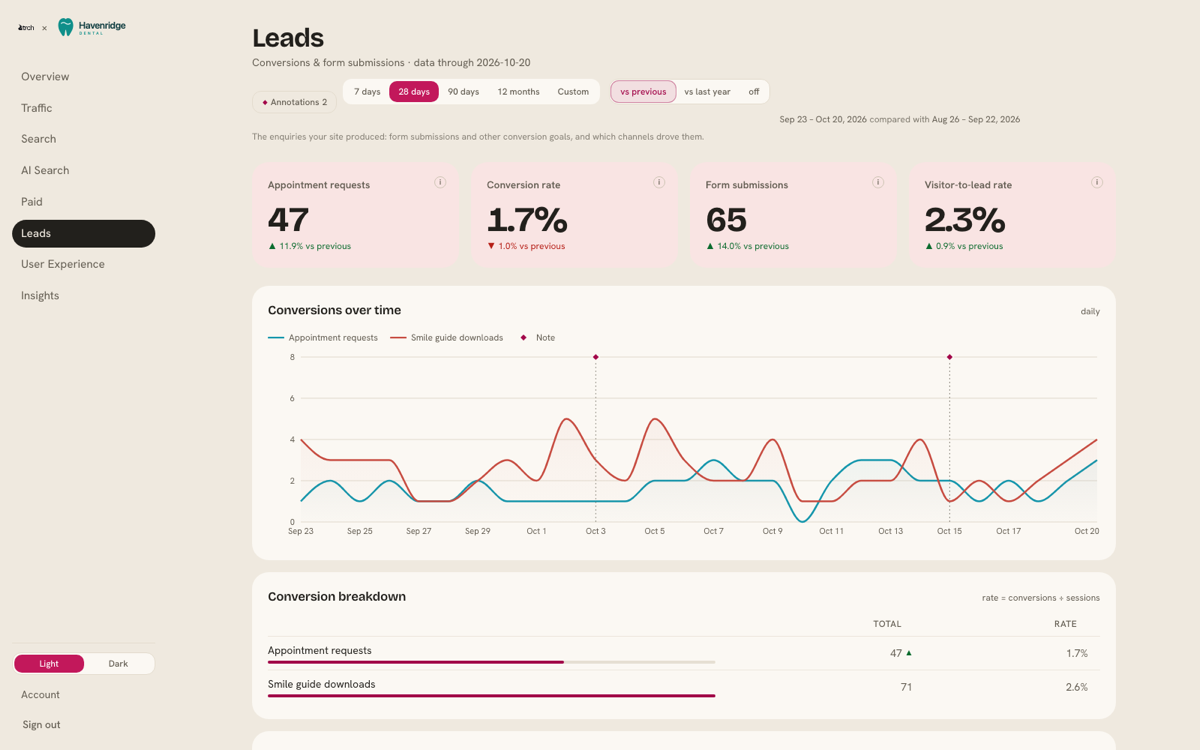Open User Experience page
1200x750 pixels.
click(x=83, y=264)
